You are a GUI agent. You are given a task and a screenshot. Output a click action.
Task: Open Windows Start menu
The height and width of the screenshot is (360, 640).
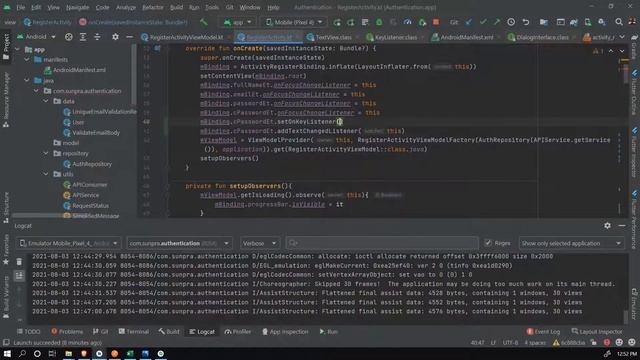(7, 353)
